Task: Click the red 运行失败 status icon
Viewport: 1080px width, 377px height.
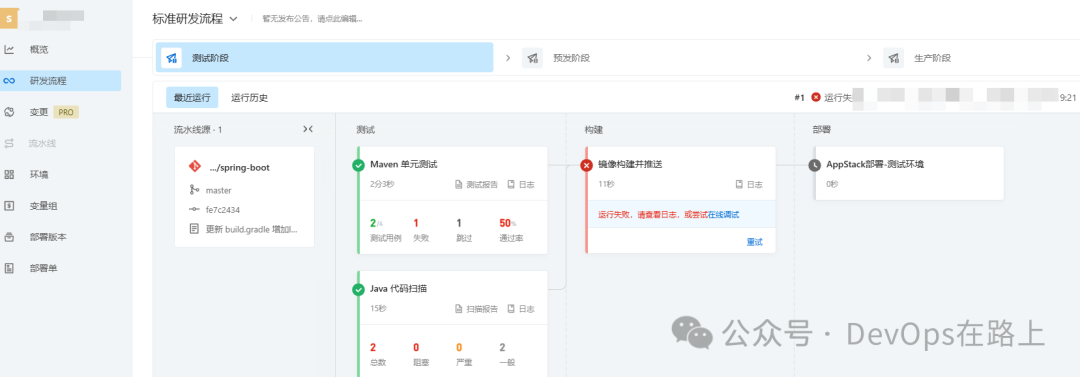Action: click(x=816, y=98)
